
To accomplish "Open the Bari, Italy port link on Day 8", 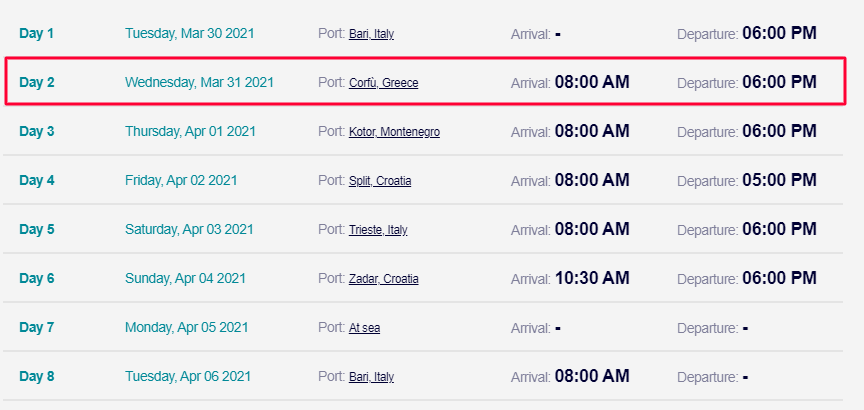I will coord(371,377).
